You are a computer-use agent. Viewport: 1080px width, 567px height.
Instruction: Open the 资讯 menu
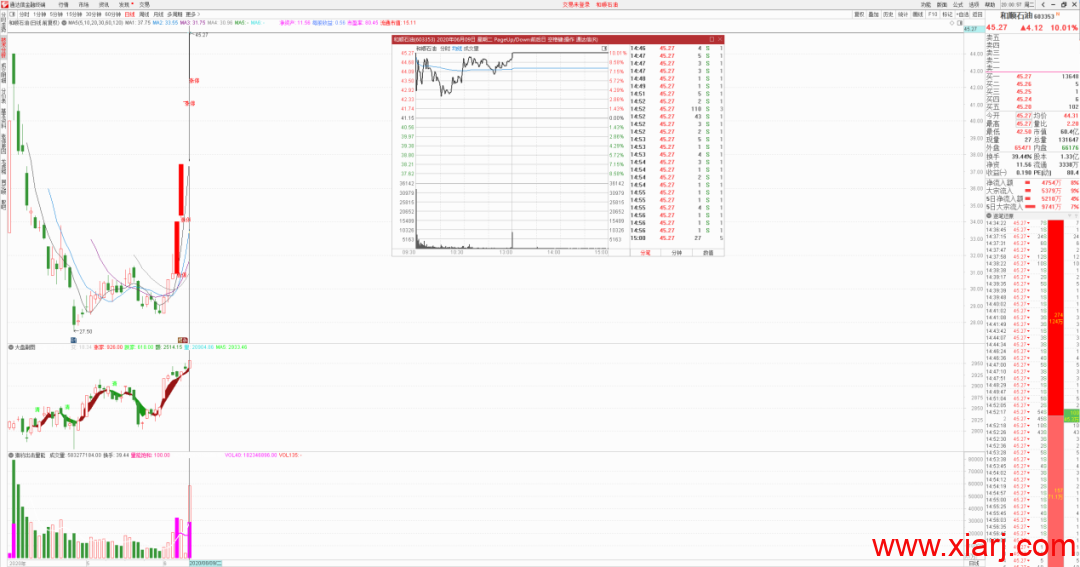pos(104,4)
